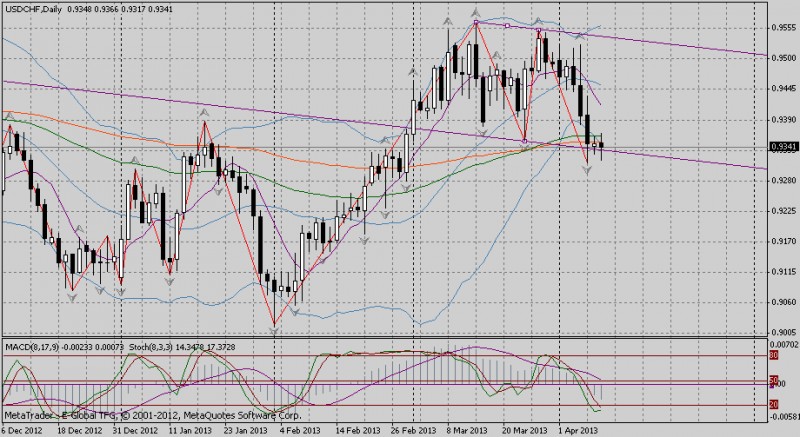Click the USDCHF,Daily chart title
This screenshot has height=437, width=800.
pos(34,8)
